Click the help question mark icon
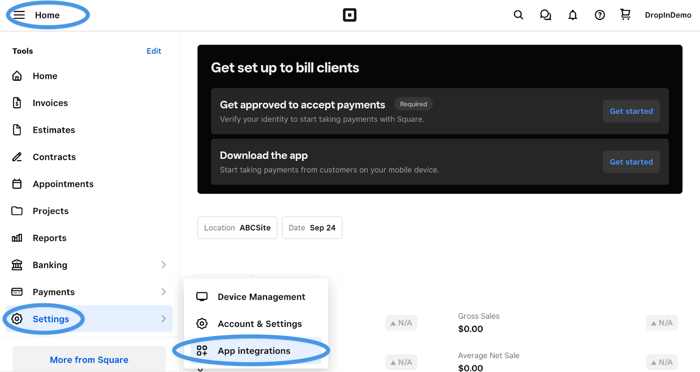 pyautogui.click(x=600, y=15)
